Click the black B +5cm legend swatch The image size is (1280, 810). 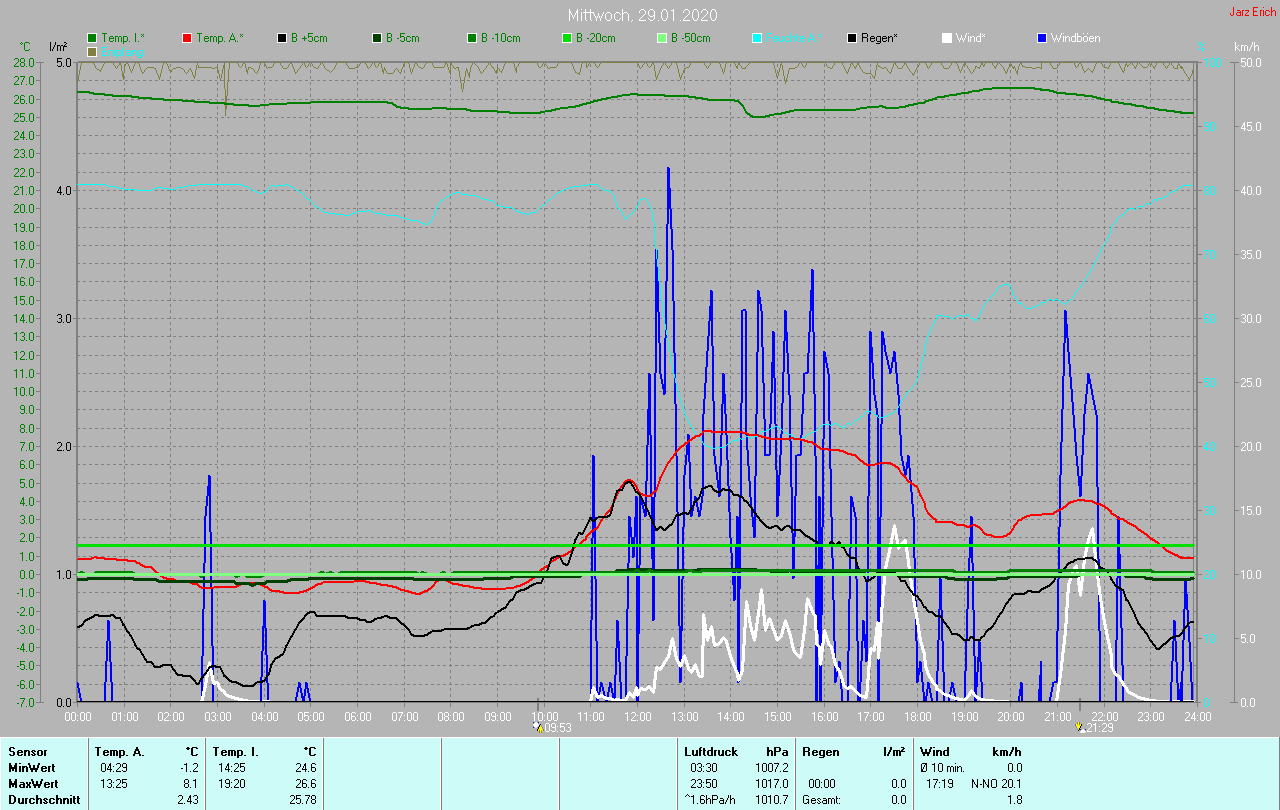pyautogui.click(x=282, y=38)
